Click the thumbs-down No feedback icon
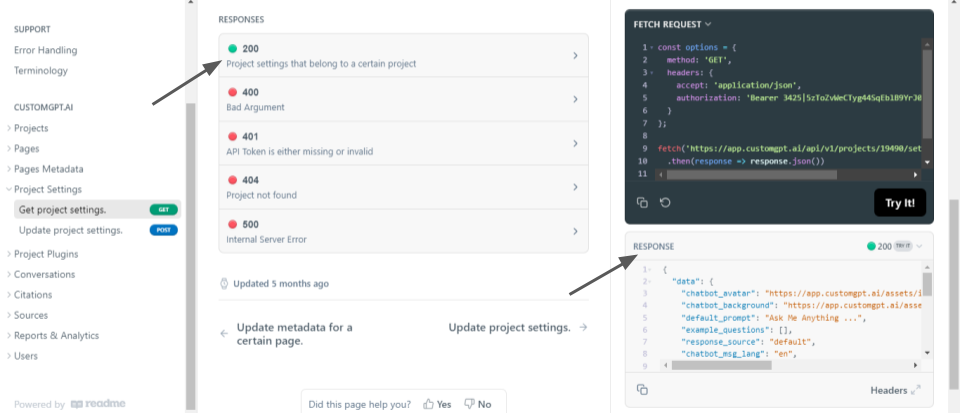Viewport: 960px width, 413px height. [x=470, y=404]
